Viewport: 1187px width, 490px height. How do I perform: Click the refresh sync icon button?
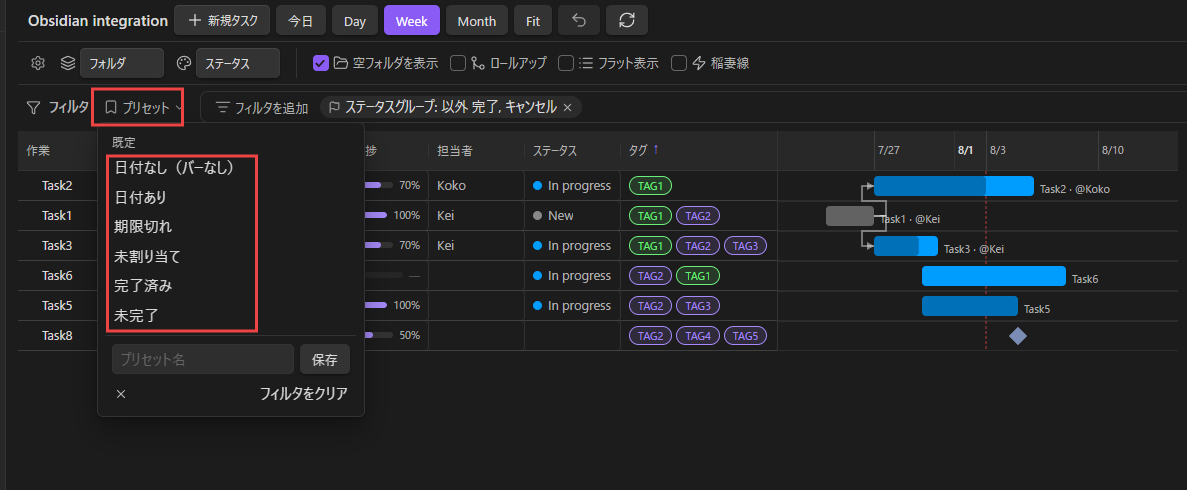click(626, 20)
